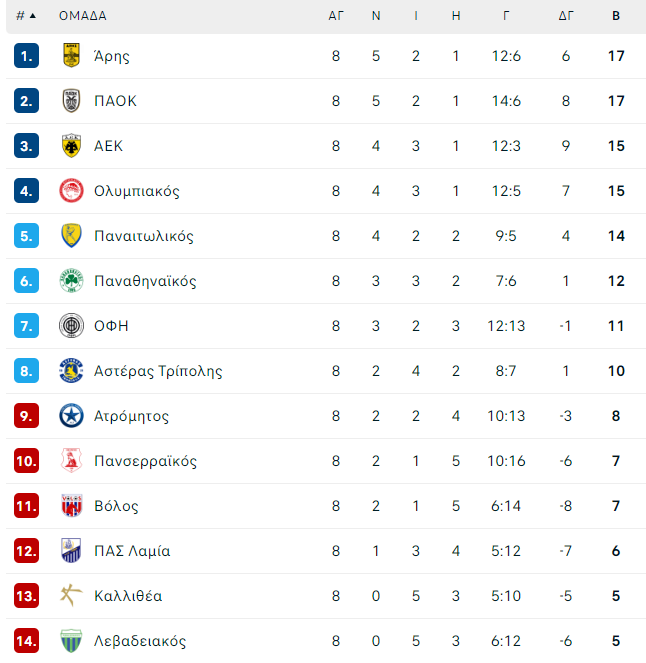Viewport: 646px width, 663px height.
Task: Sort by the Β points column header
Action: pos(616,16)
